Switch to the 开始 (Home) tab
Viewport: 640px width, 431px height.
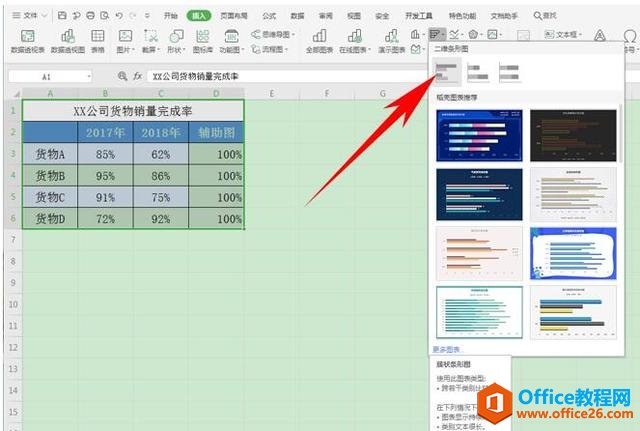(x=170, y=16)
